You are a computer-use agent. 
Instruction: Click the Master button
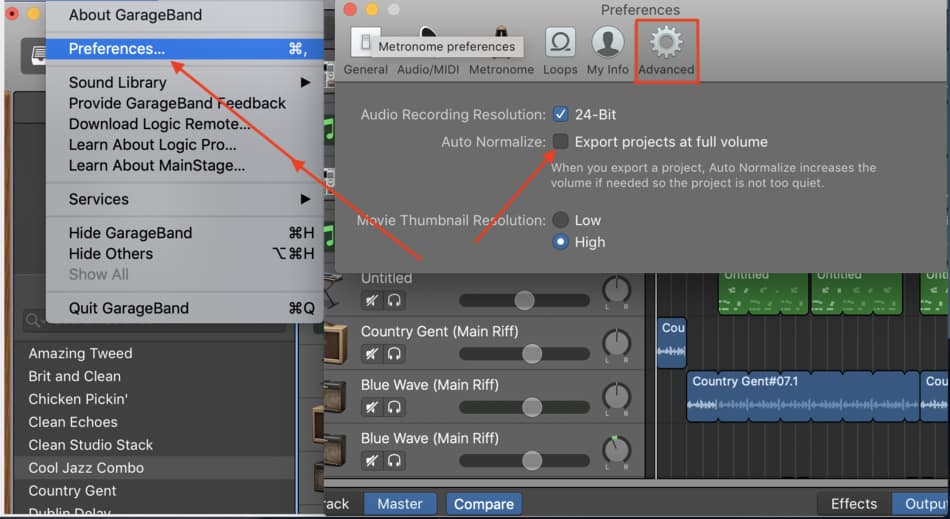tap(400, 503)
